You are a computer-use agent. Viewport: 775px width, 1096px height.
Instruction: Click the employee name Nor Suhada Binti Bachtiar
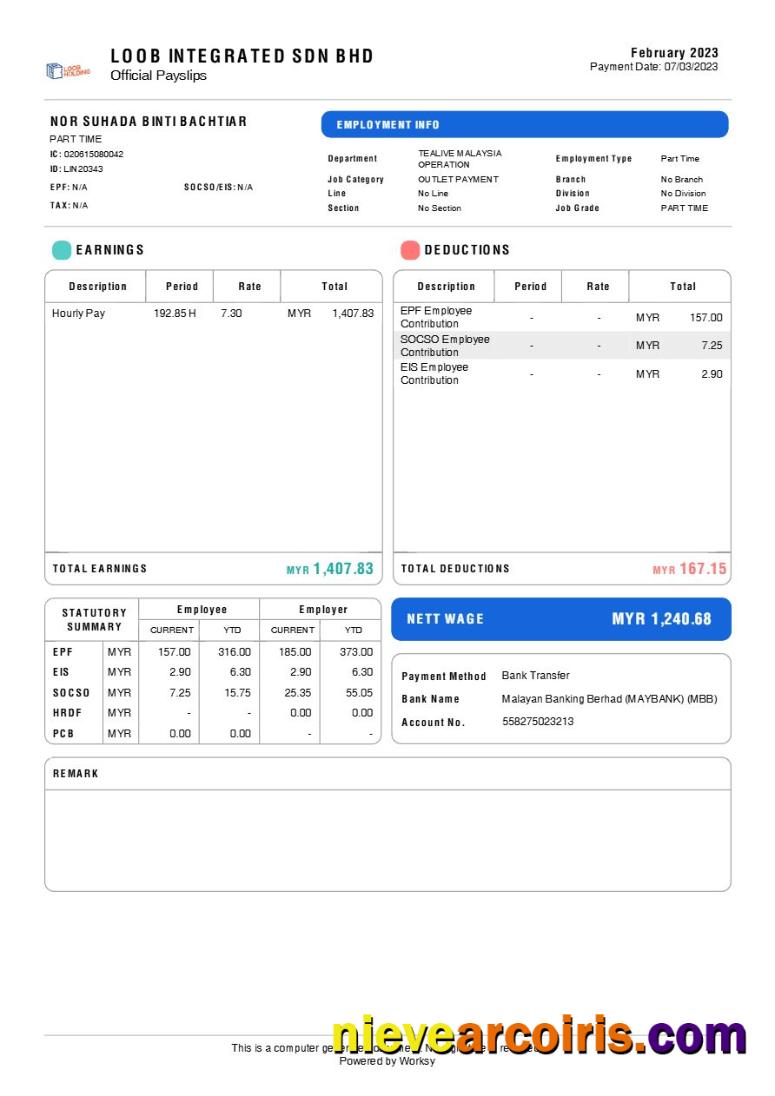[x=148, y=121]
